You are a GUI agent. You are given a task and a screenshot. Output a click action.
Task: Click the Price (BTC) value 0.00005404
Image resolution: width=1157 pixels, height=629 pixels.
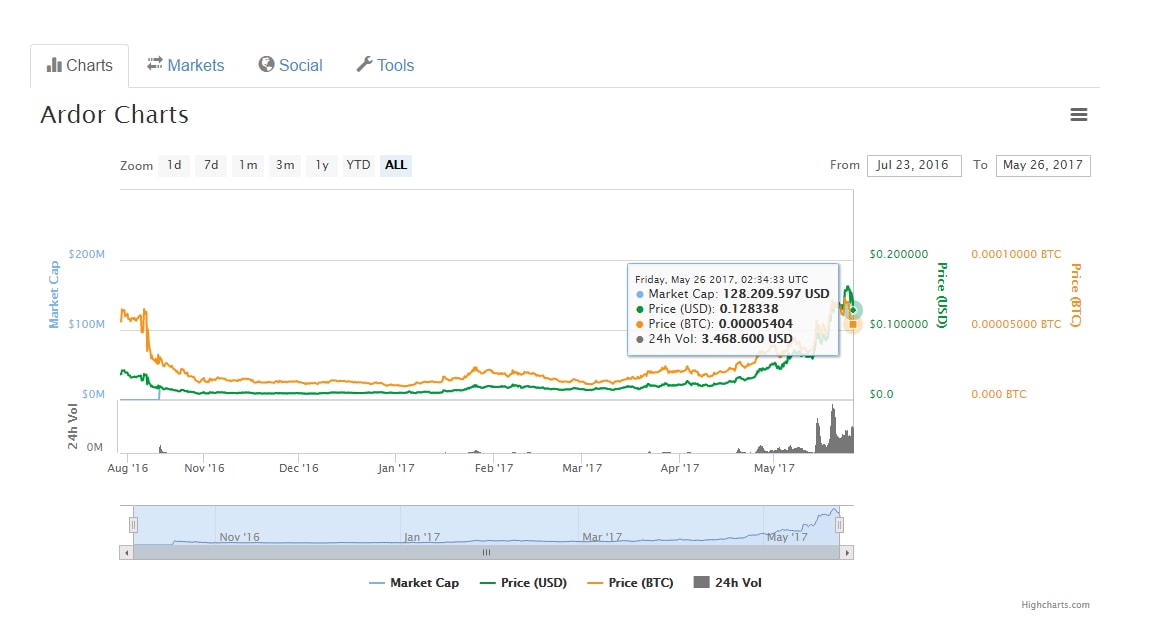[756, 324]
